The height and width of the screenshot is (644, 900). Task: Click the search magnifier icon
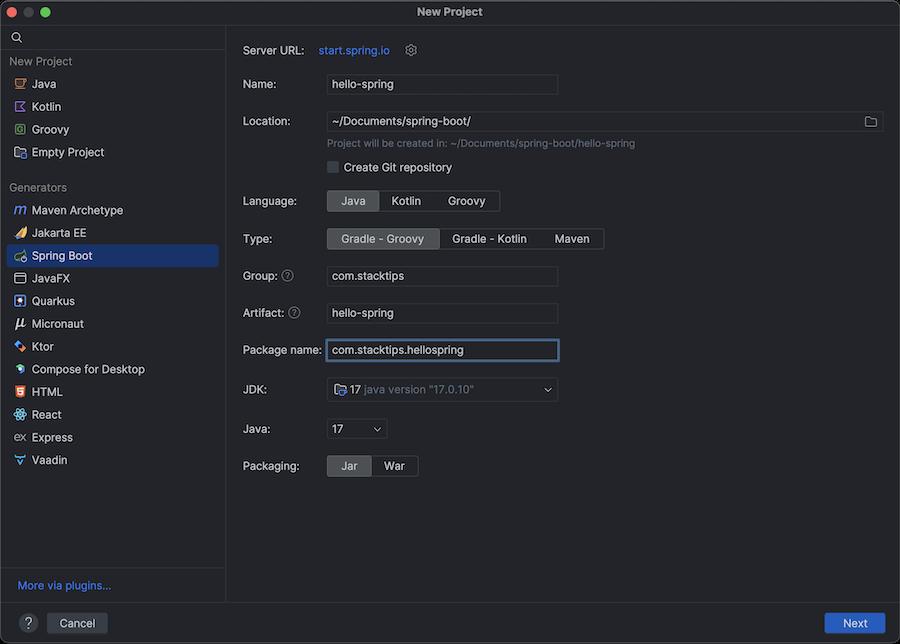click(17, 37)
